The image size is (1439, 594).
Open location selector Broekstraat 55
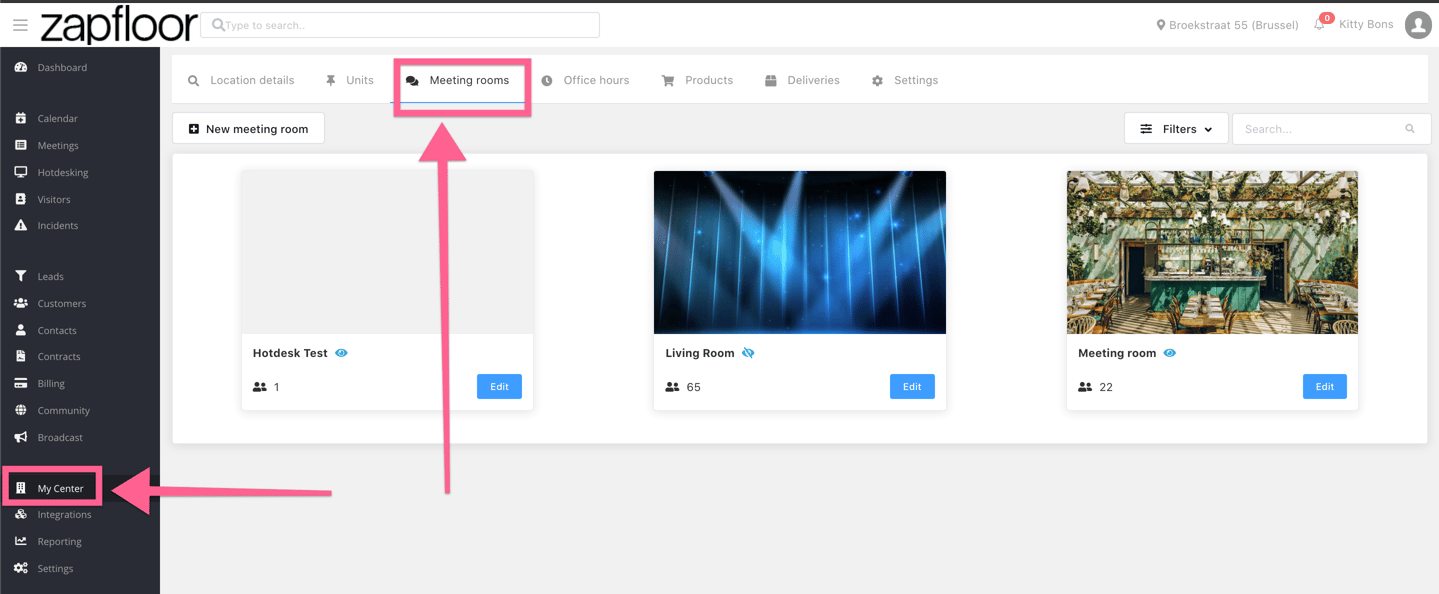pos(1227,25)
